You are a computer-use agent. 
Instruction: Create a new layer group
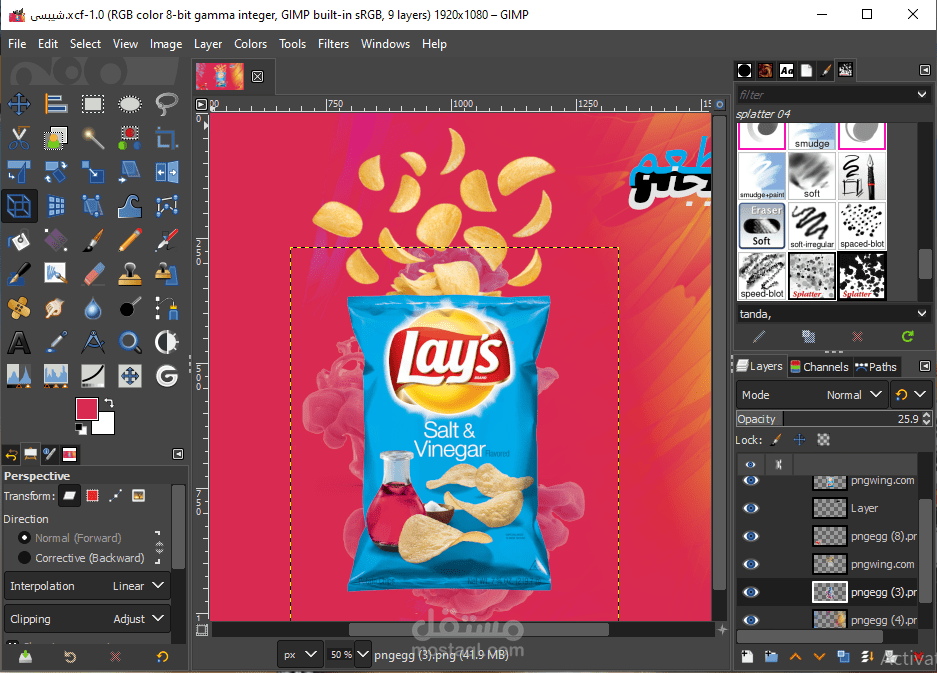coord(771,657)
